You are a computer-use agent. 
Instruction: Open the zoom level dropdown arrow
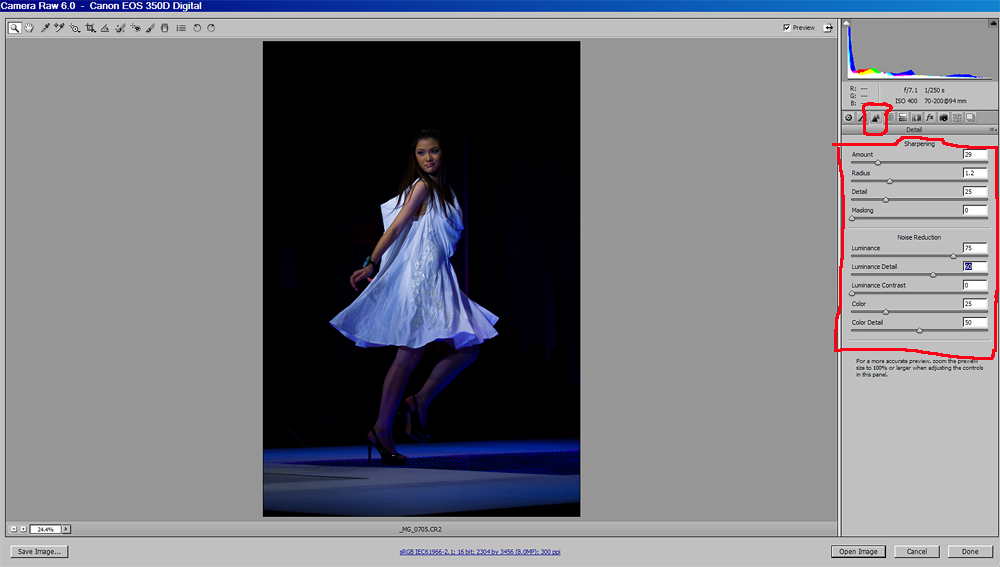coord(67,529)
